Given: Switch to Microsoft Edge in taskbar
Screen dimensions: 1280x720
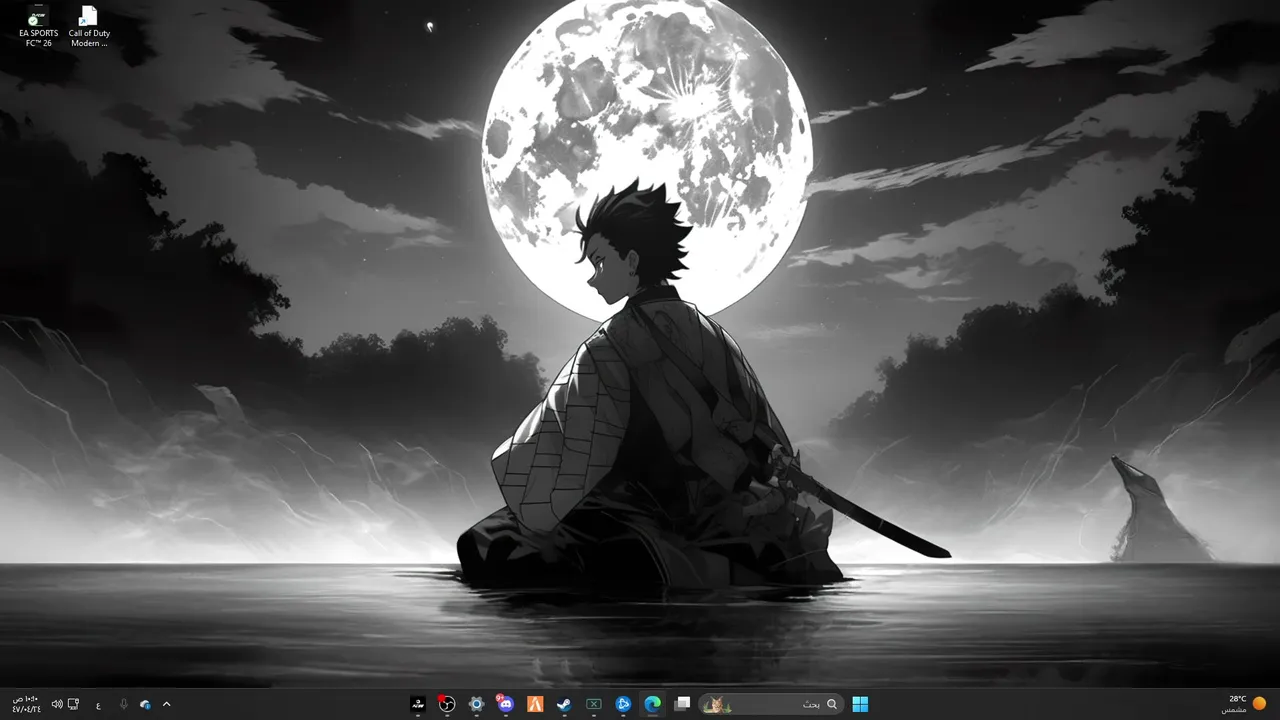Looking at the screenshot, I should point(652,704).
